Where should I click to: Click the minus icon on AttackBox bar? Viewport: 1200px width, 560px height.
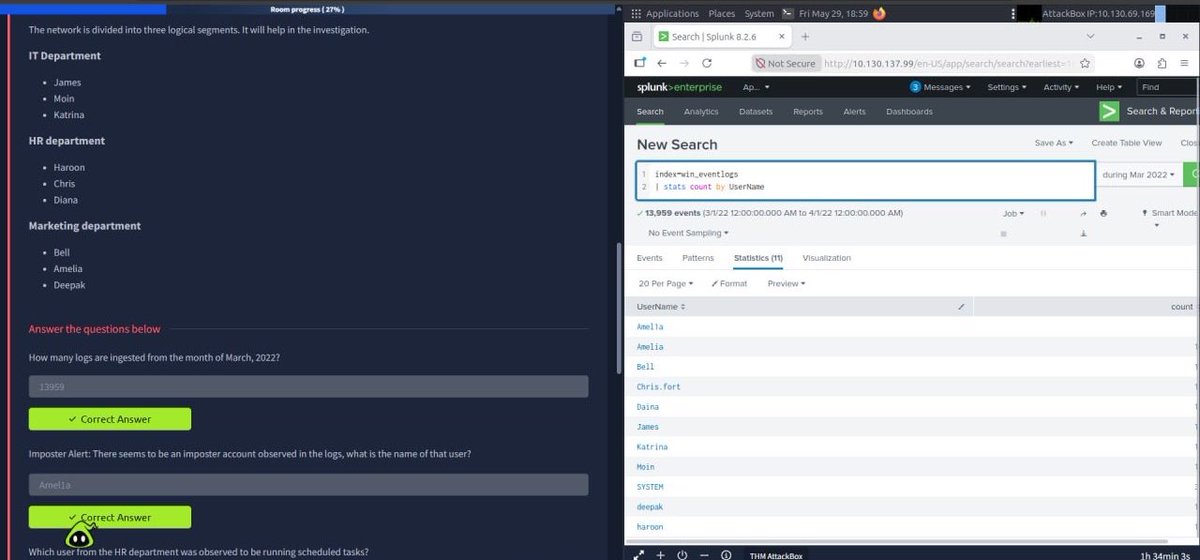(704, 554)
